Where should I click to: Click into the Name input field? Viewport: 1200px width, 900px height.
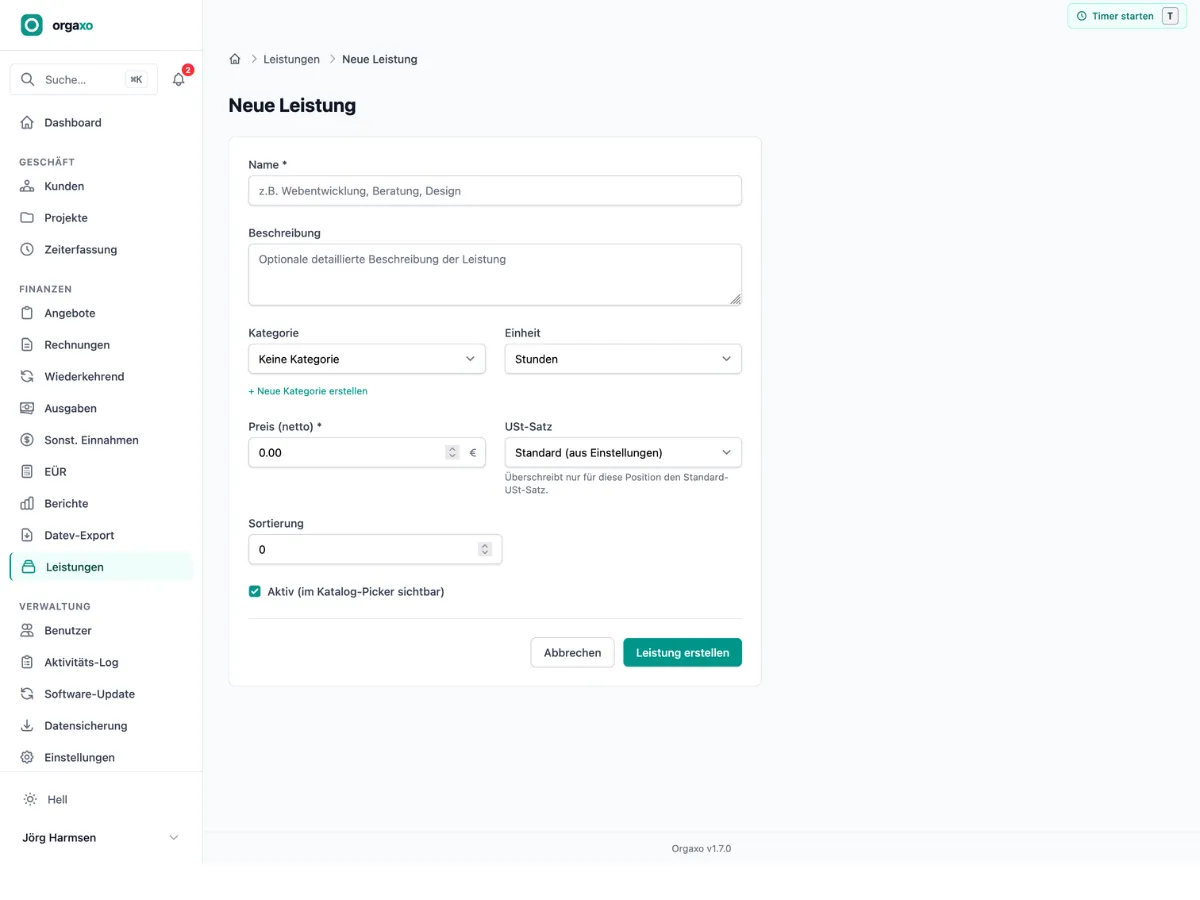(495, 190)
